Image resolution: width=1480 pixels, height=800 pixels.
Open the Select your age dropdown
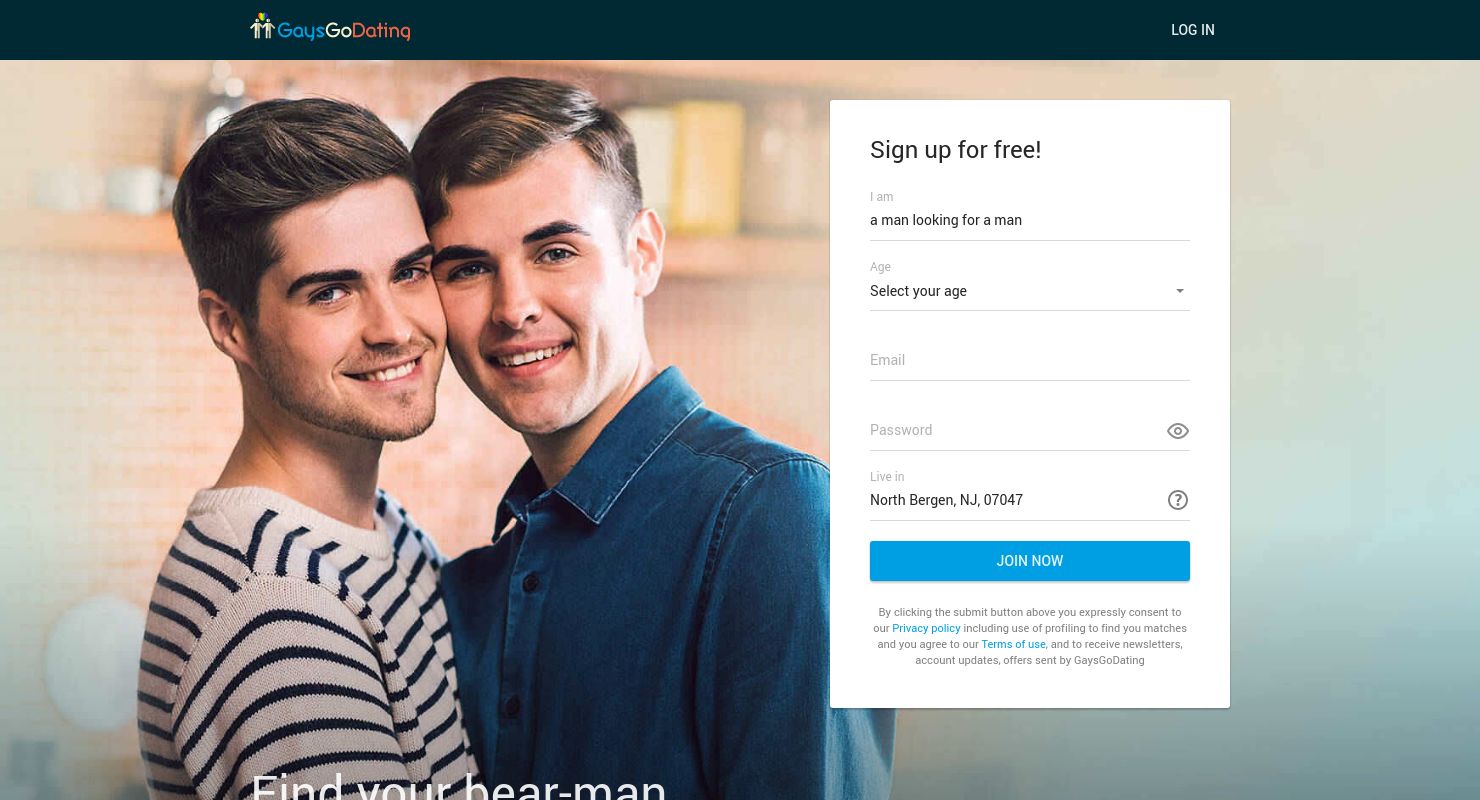(x=1030, y=291)
